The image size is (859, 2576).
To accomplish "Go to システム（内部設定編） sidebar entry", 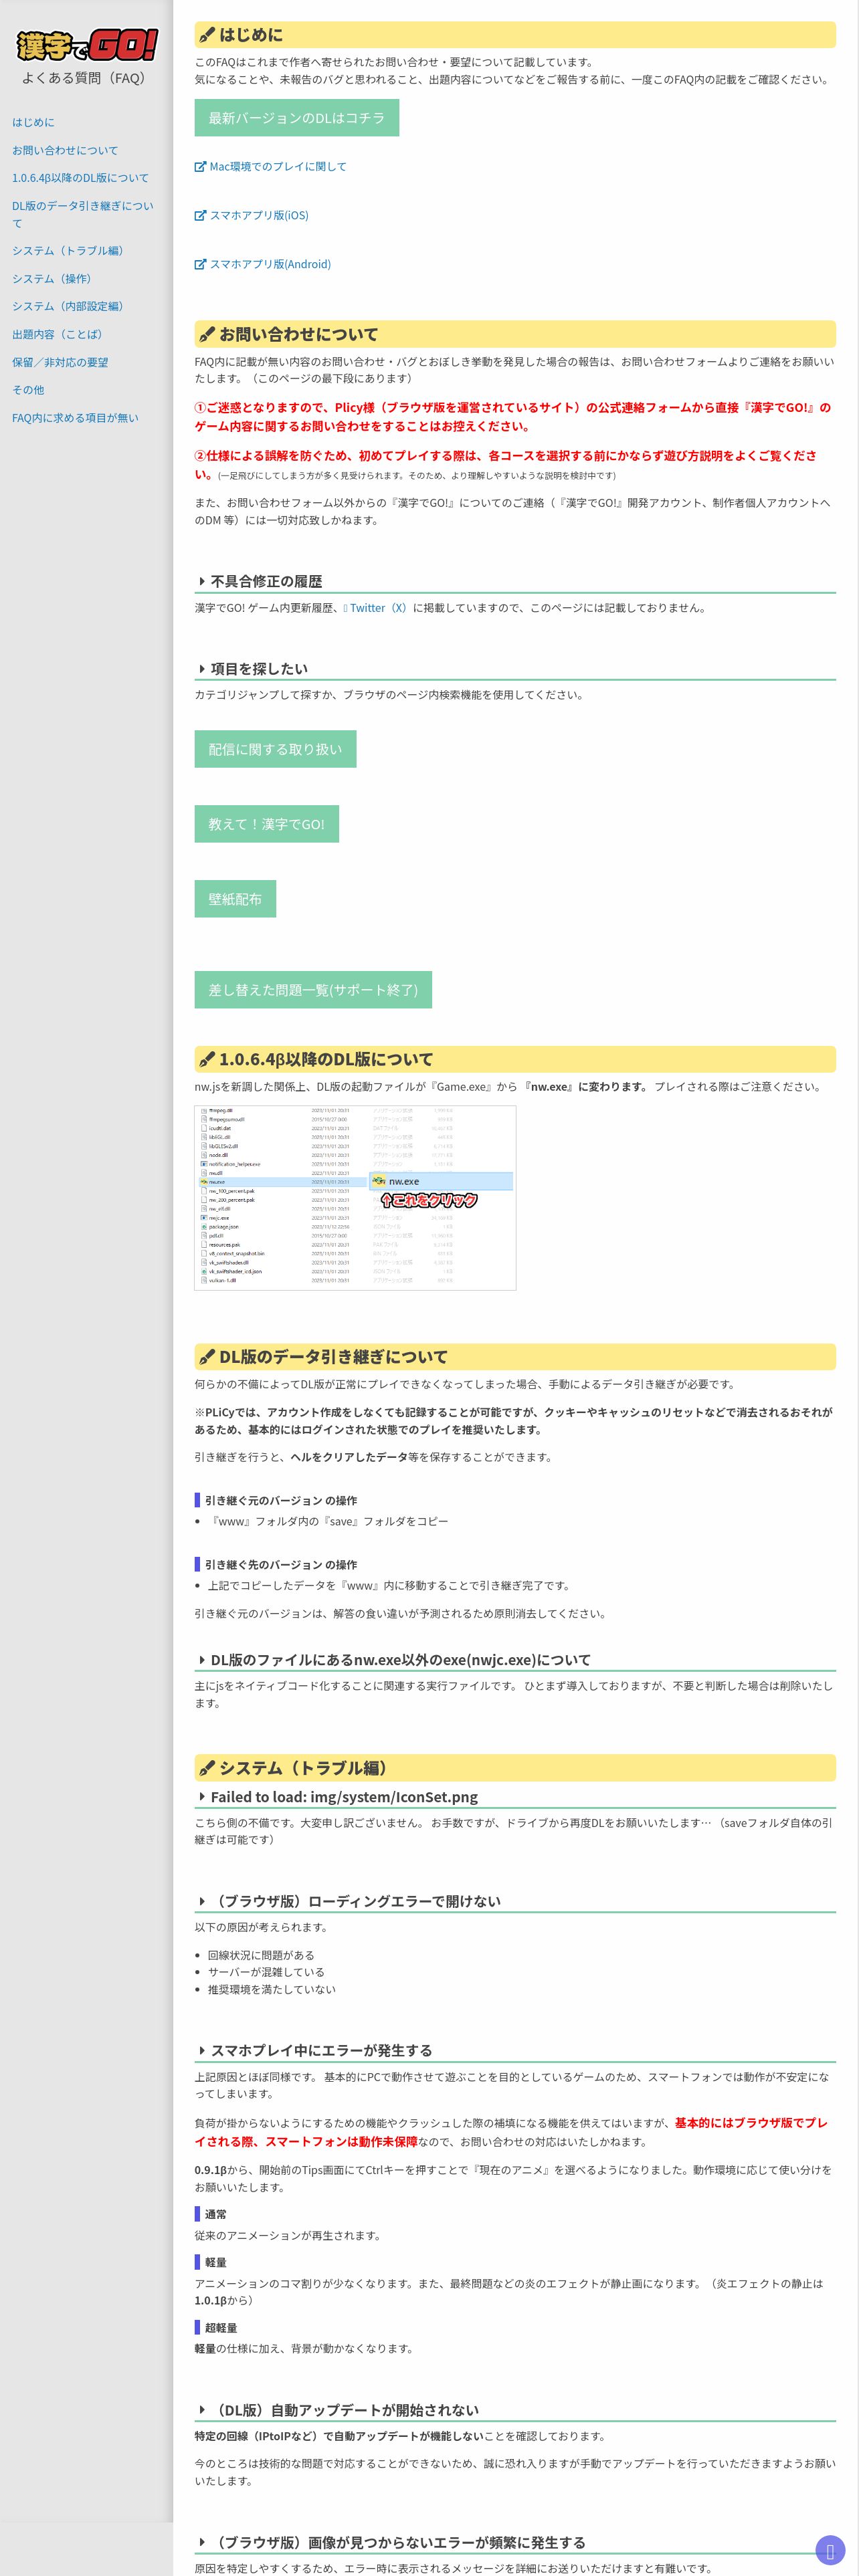I will click(x=70, y=306).
